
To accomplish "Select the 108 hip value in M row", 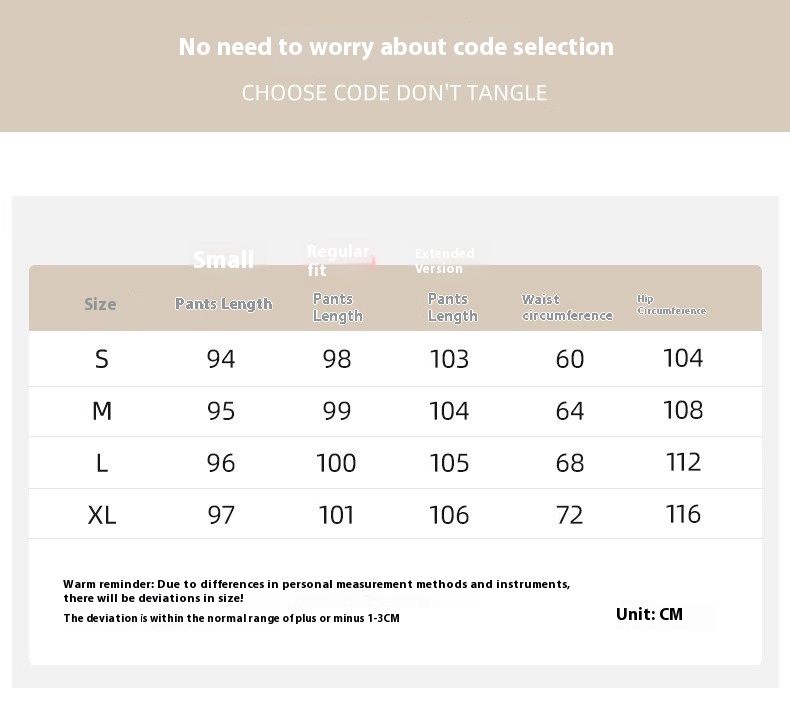I will pos(684,410).
